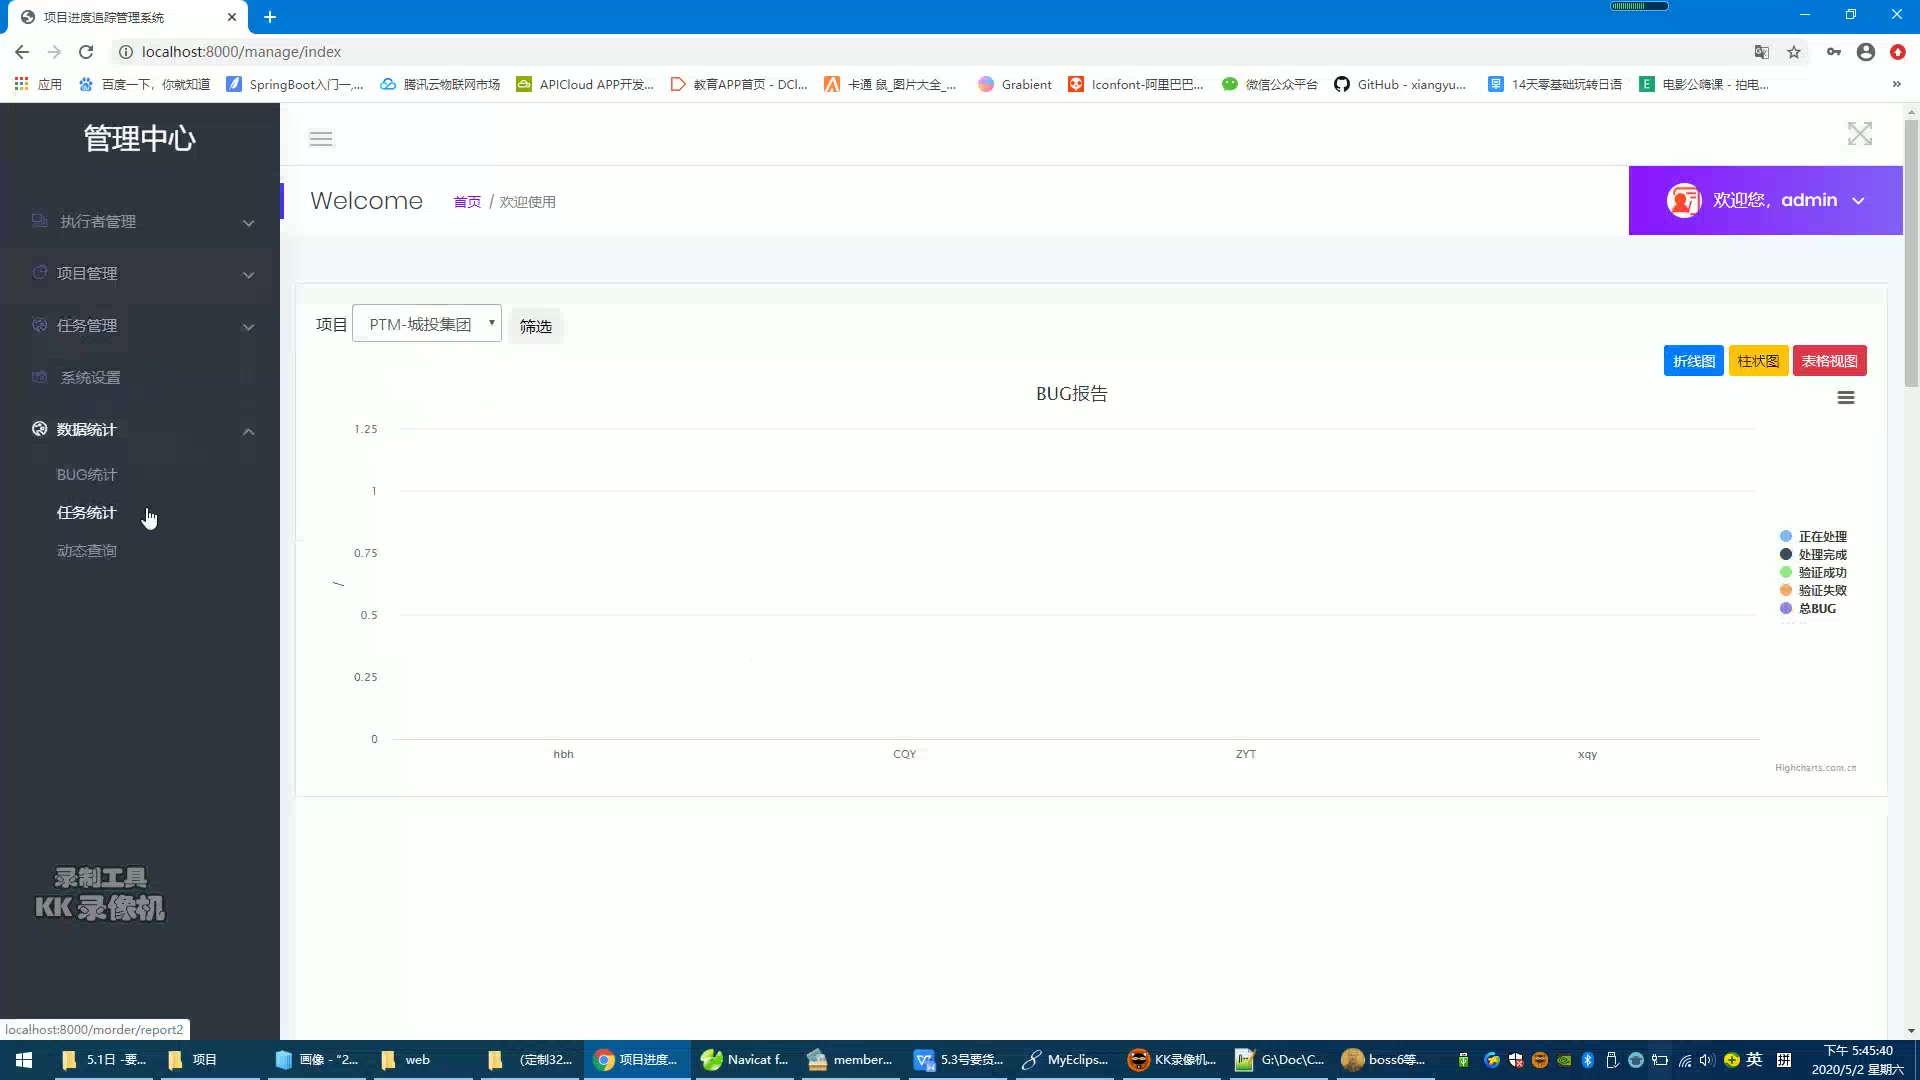Screen dimensions: 1920x1080
Task: Toggle the 总BUG legend series
Action: pyautogui.click(x=1813, y=608)
